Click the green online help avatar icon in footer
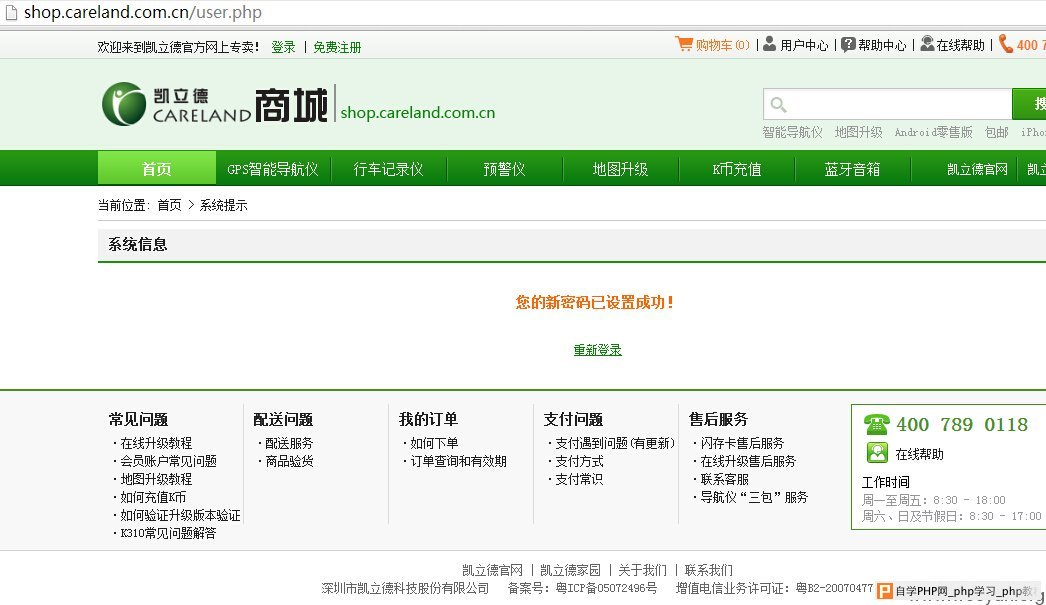 (x=877, y=453)
